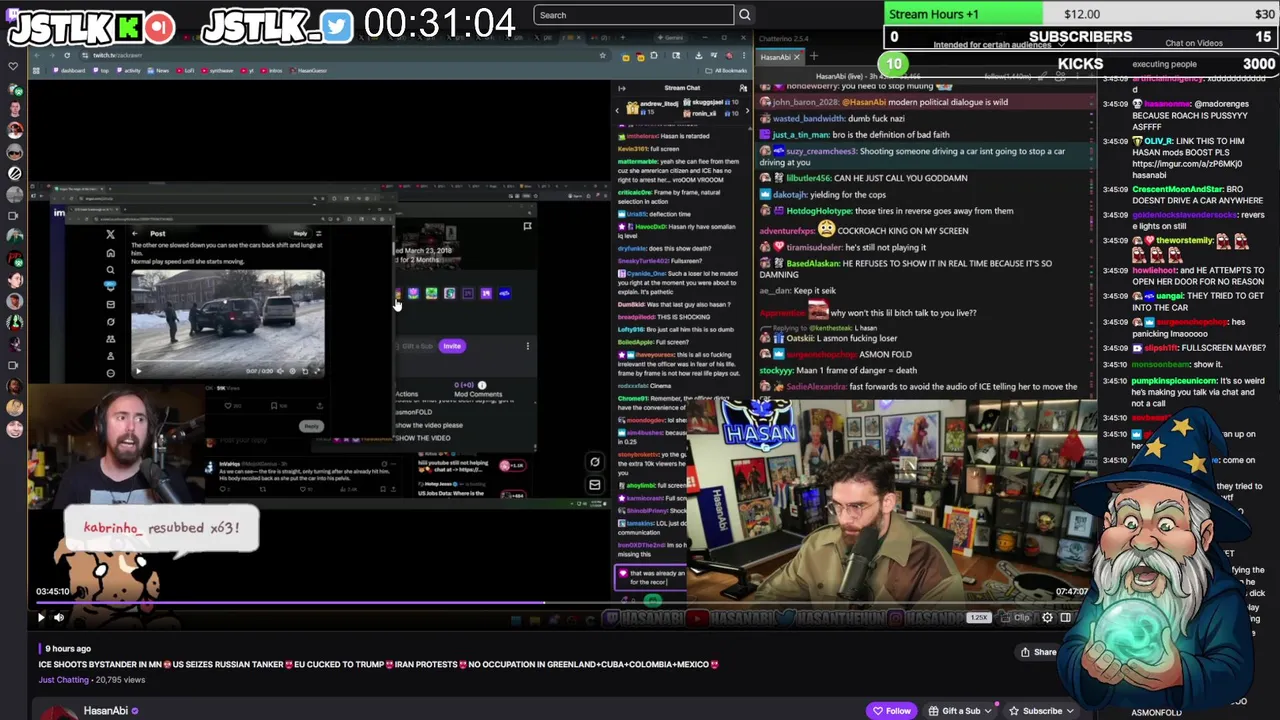
Task: Open Grok icon in the X sidebar
Action: click(110, 322)
